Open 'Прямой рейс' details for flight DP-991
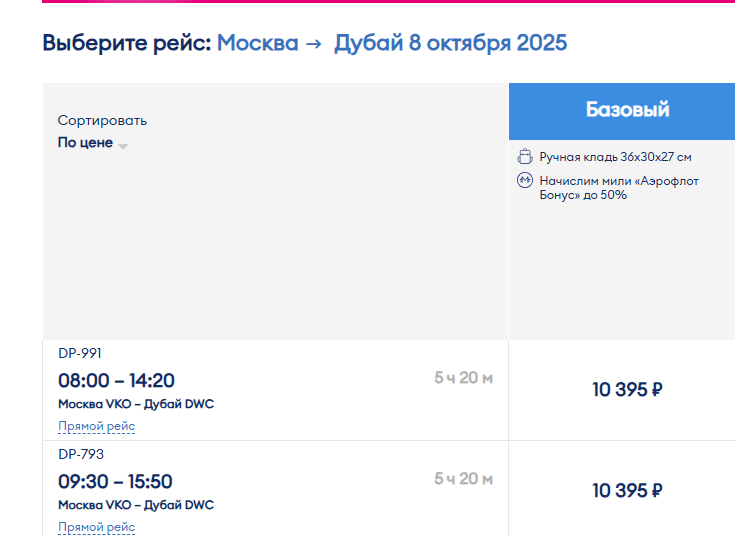The height and width of the screenshot is (536, 735). [x=97, y=426]
